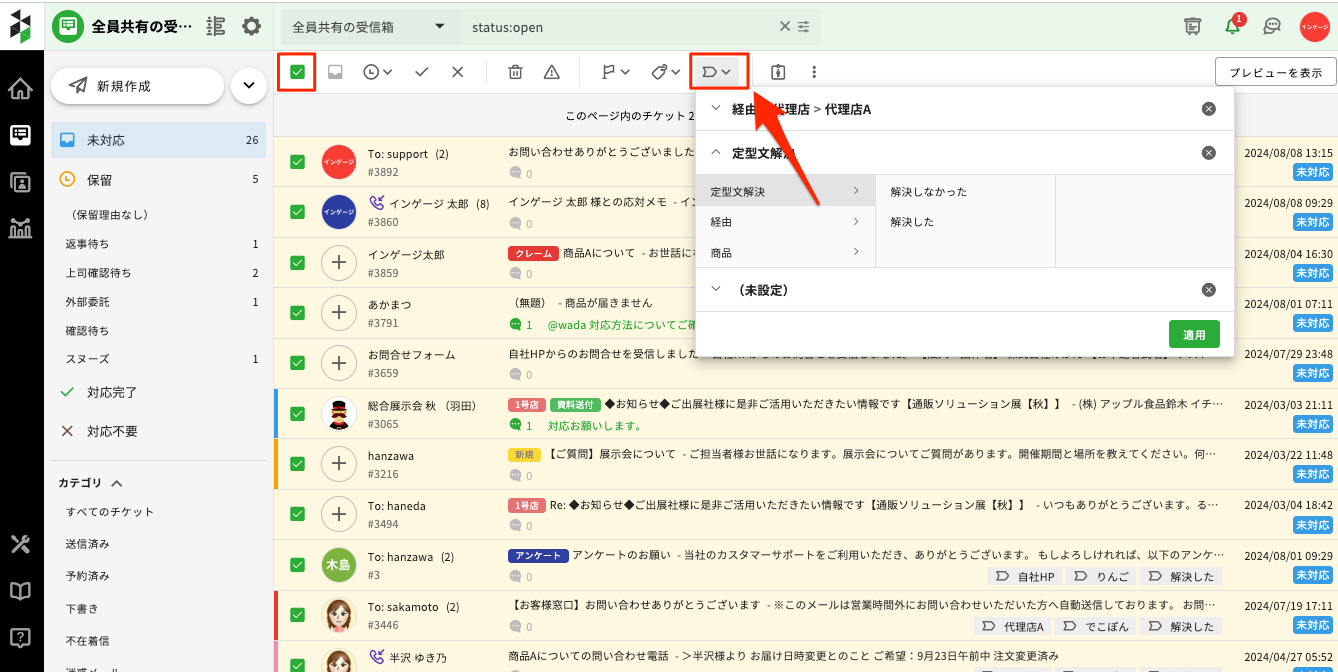
Task: Open the snooze clock dropdown in toolbar
Action: tap(377, 72)
